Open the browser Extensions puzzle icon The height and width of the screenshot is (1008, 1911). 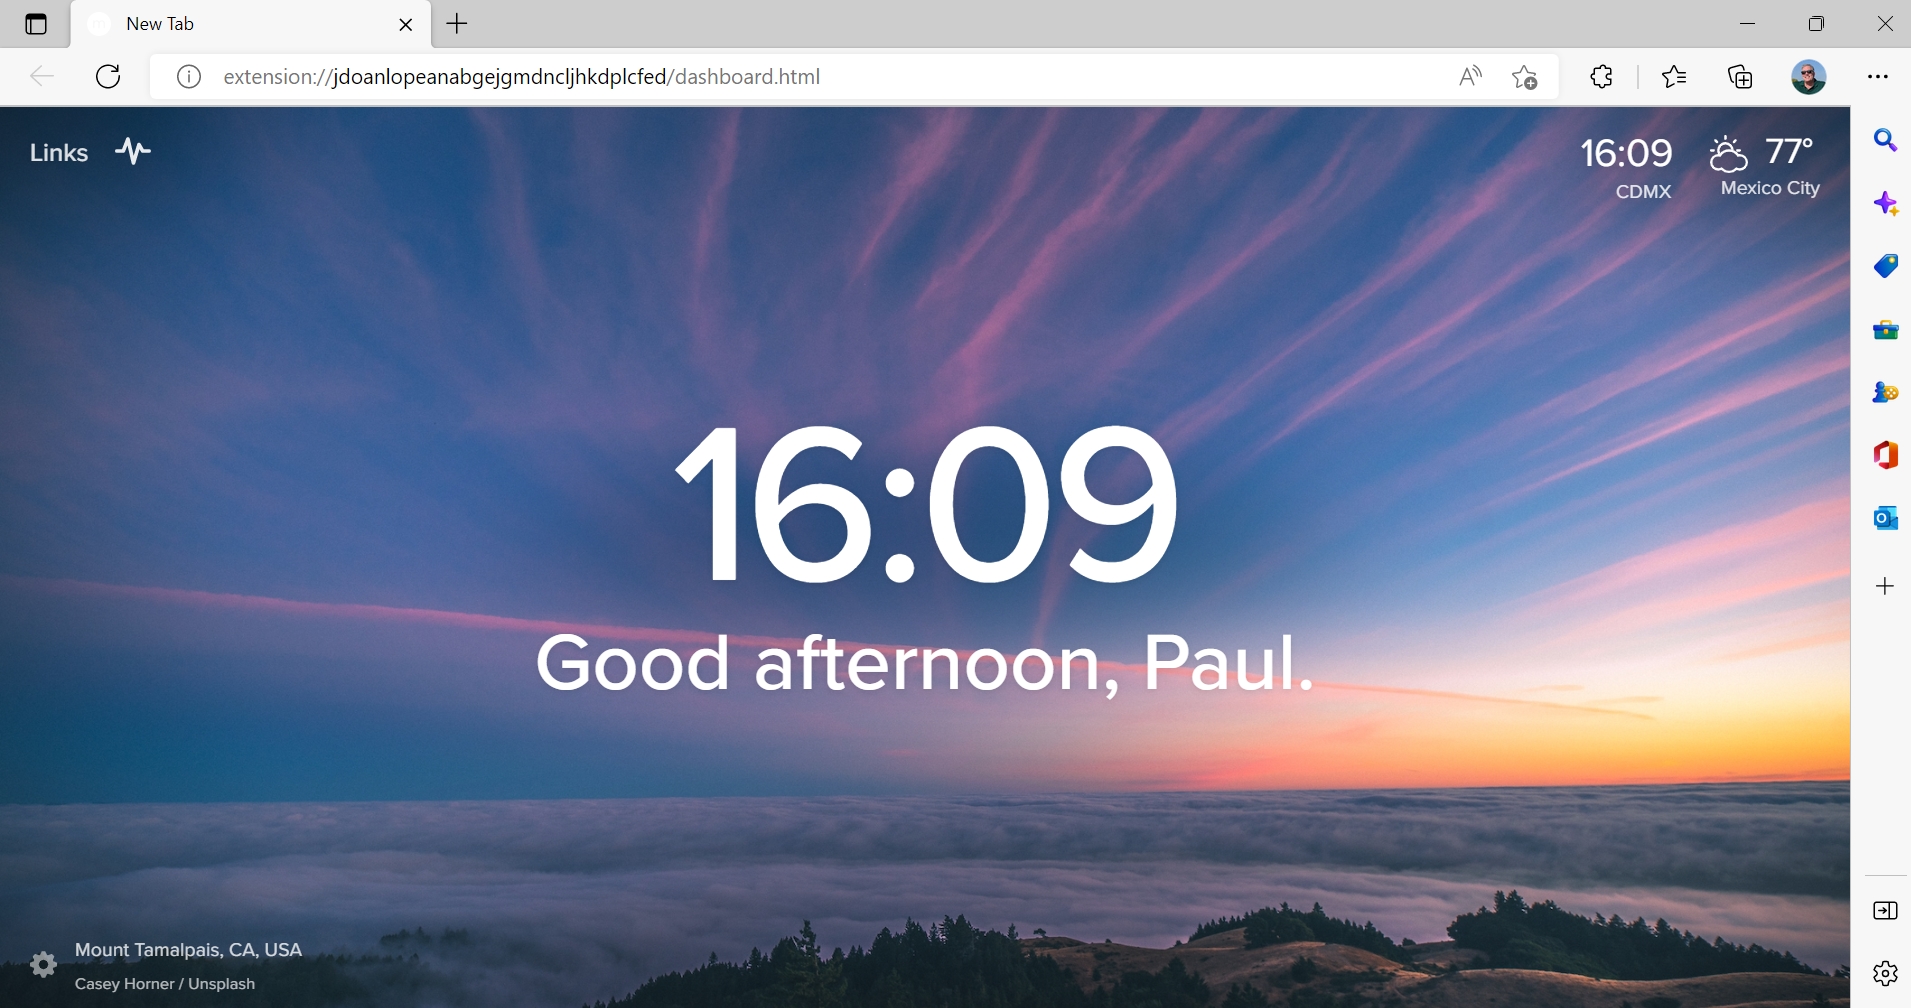point(1601,77)
